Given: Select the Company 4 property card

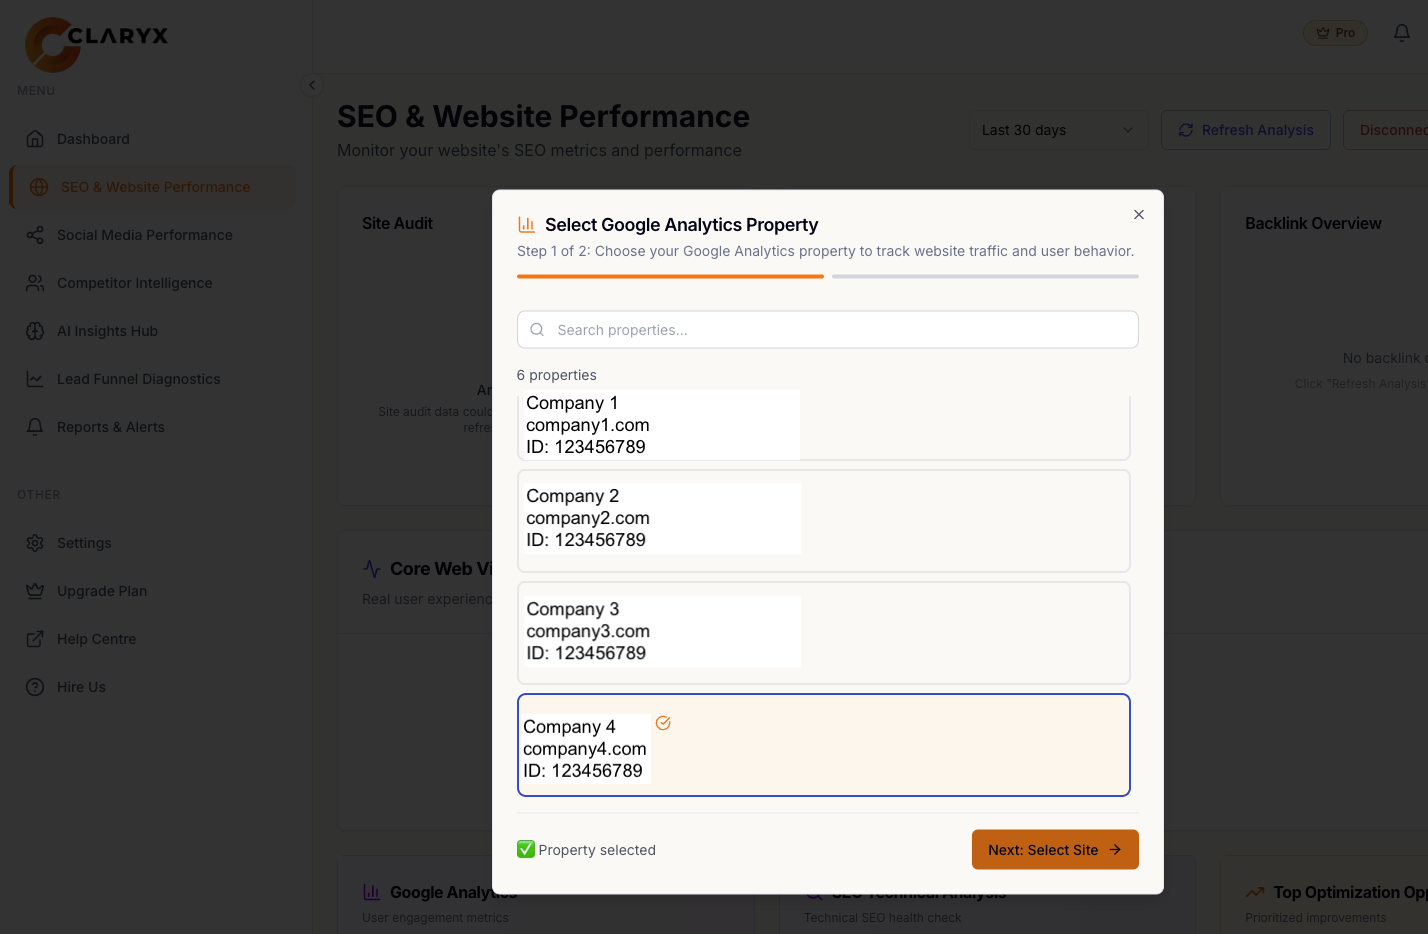Looking at the screenshot, I should tap(823, 745).
